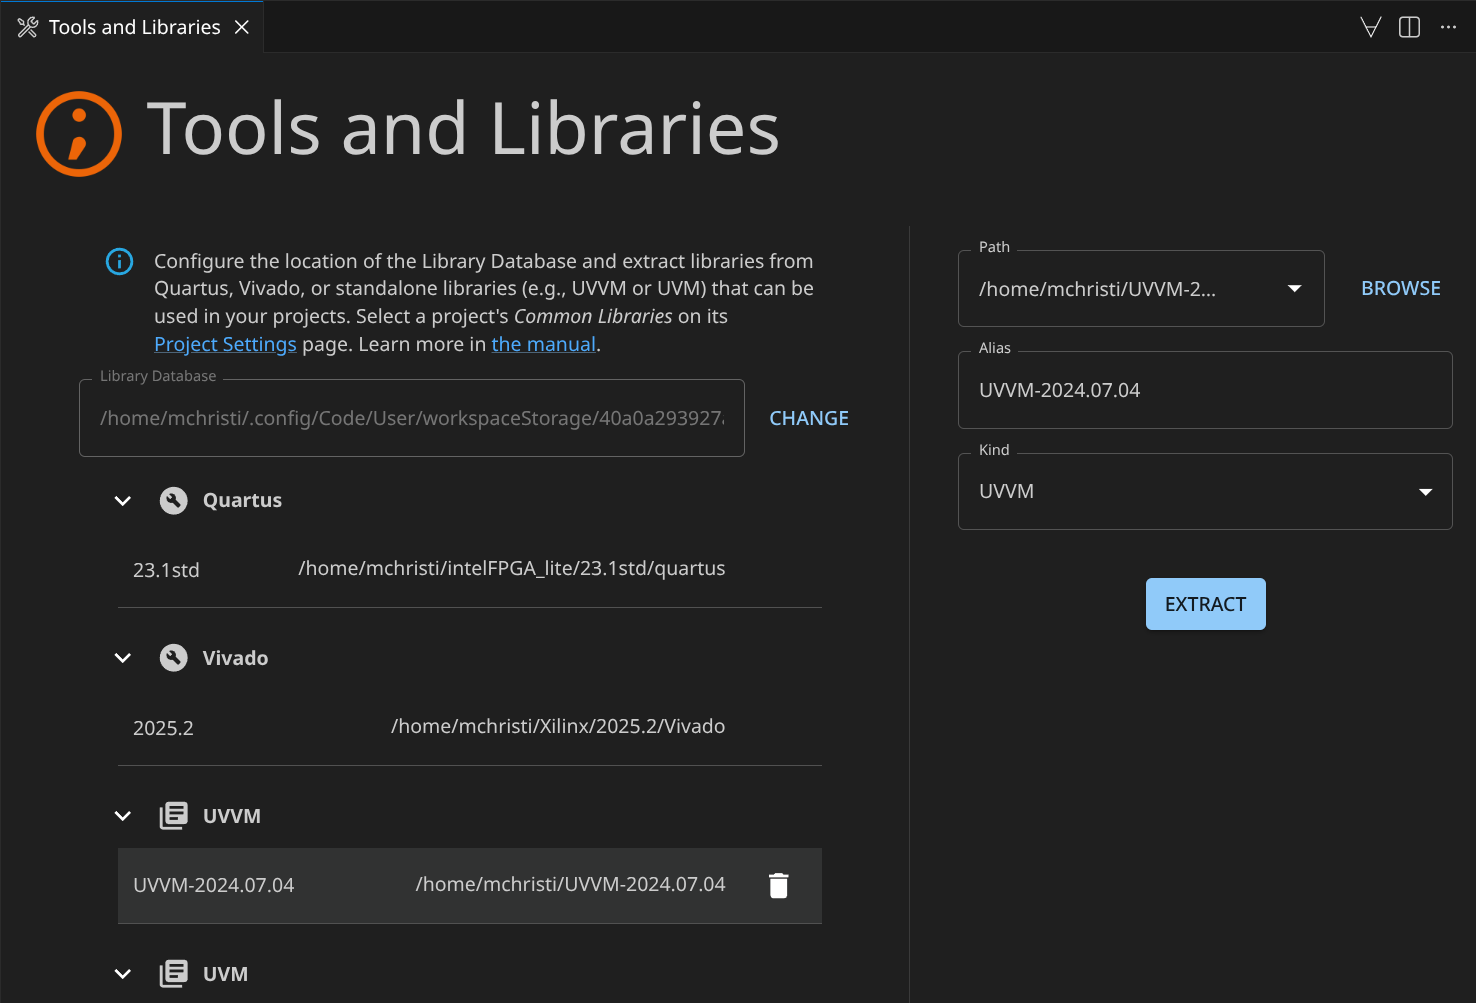Click the Alias text field
The height and width of the screenshot is (1003, 1476).
[x=1204, y=391]
